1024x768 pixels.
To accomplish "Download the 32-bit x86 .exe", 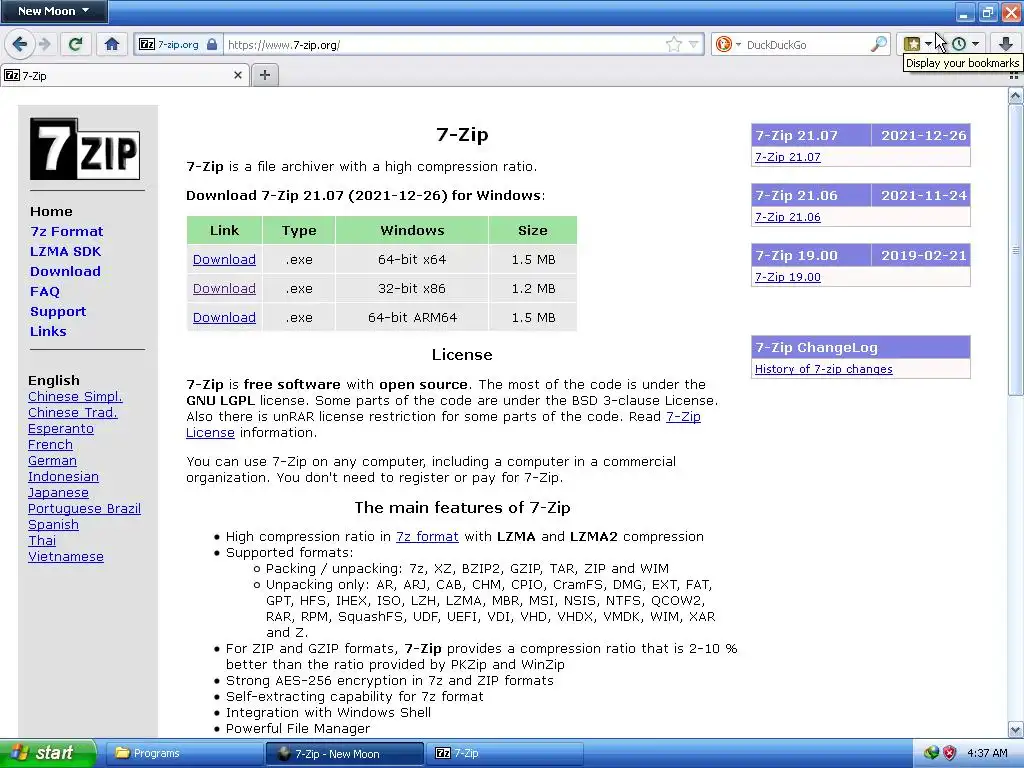I will [224, 288].
